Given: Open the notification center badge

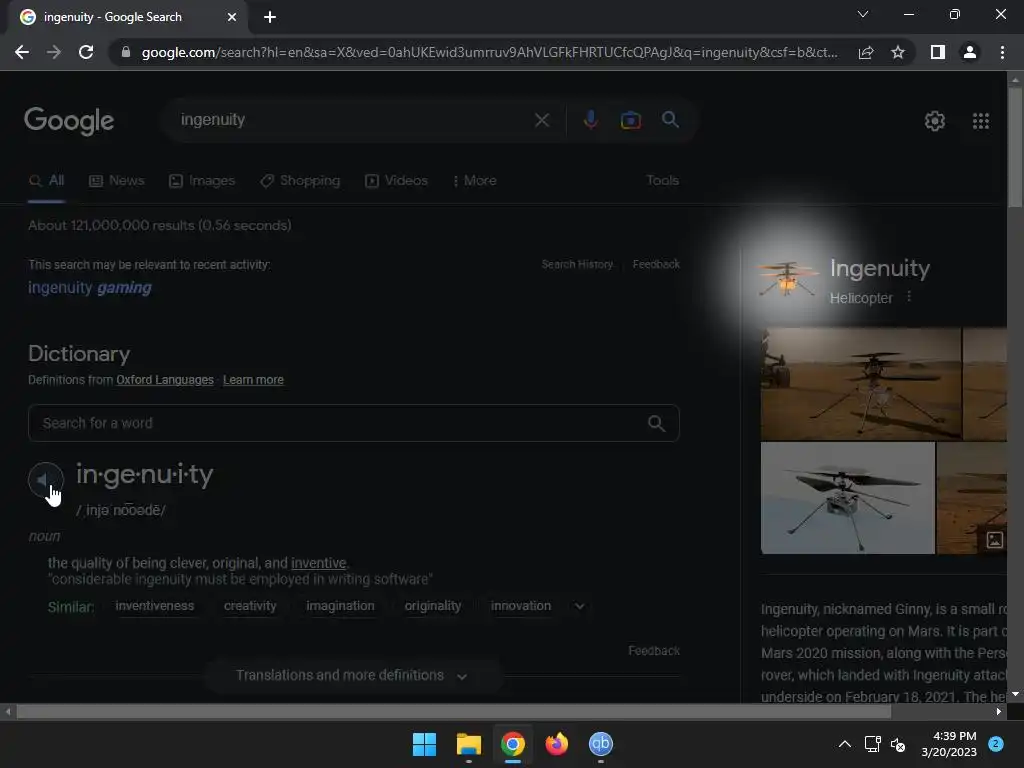Looking at the screenshot, I should point(996,743).
